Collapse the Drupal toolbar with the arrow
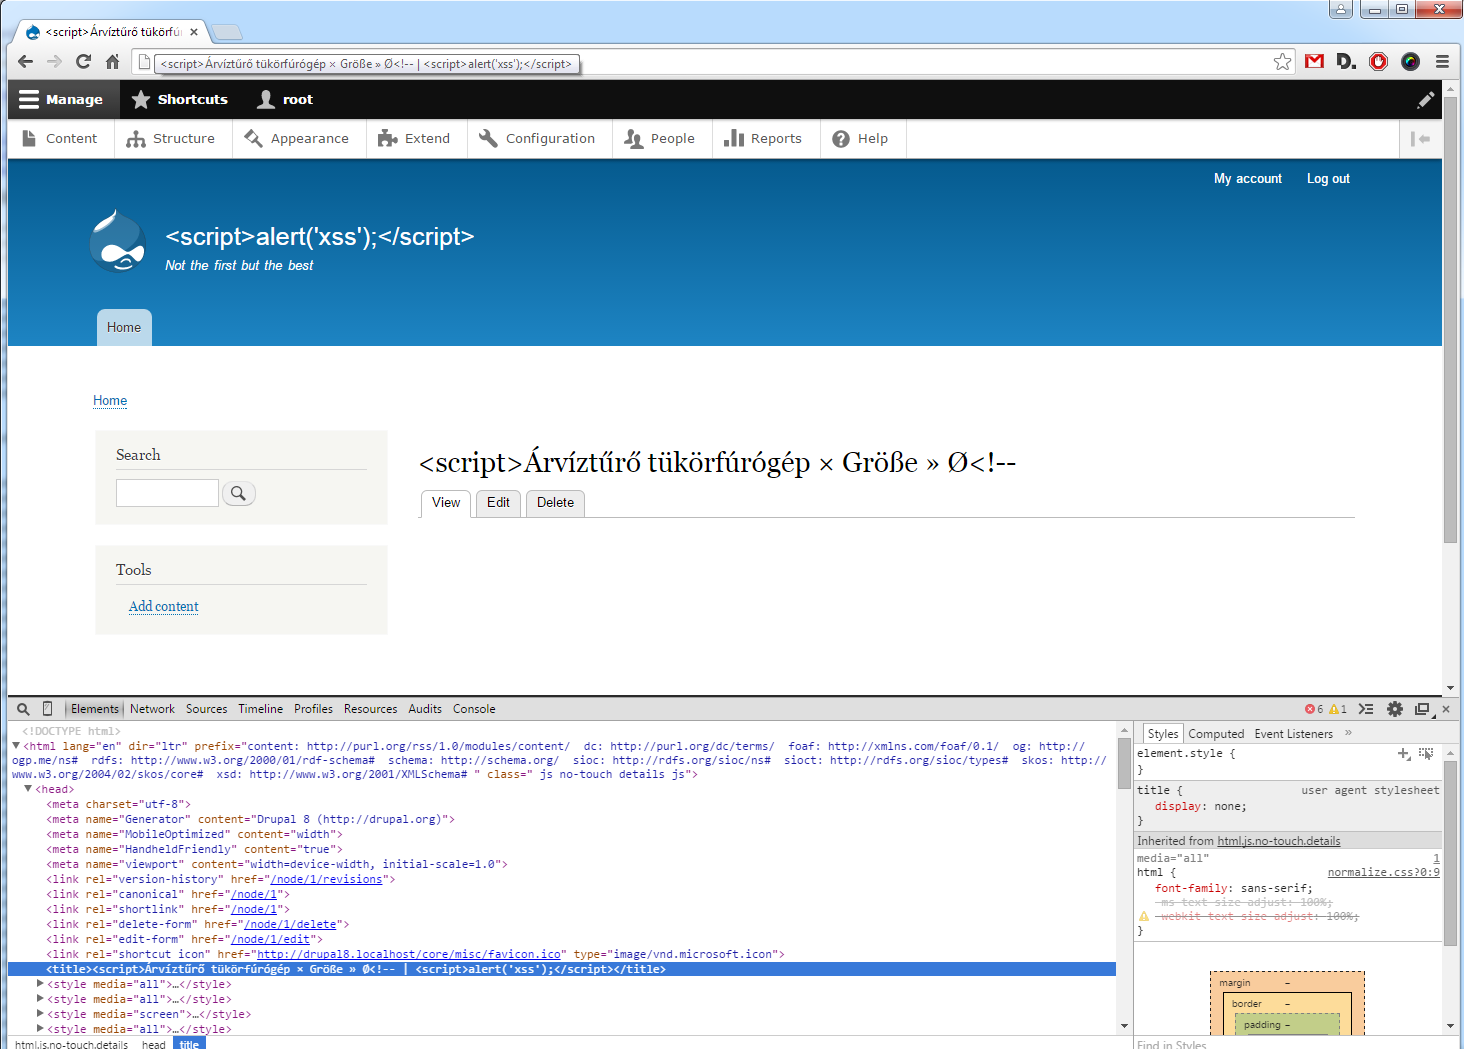 pyautogui.click(x=1421, y=138)
